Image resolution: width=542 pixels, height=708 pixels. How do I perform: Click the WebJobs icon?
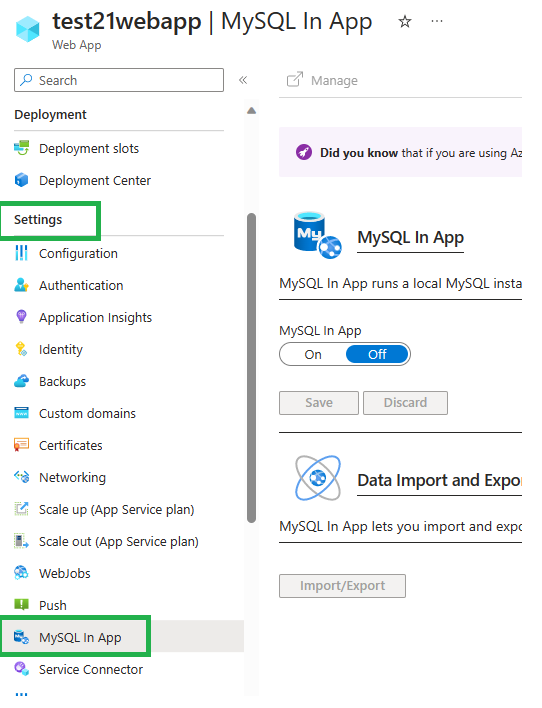point(21,573)
